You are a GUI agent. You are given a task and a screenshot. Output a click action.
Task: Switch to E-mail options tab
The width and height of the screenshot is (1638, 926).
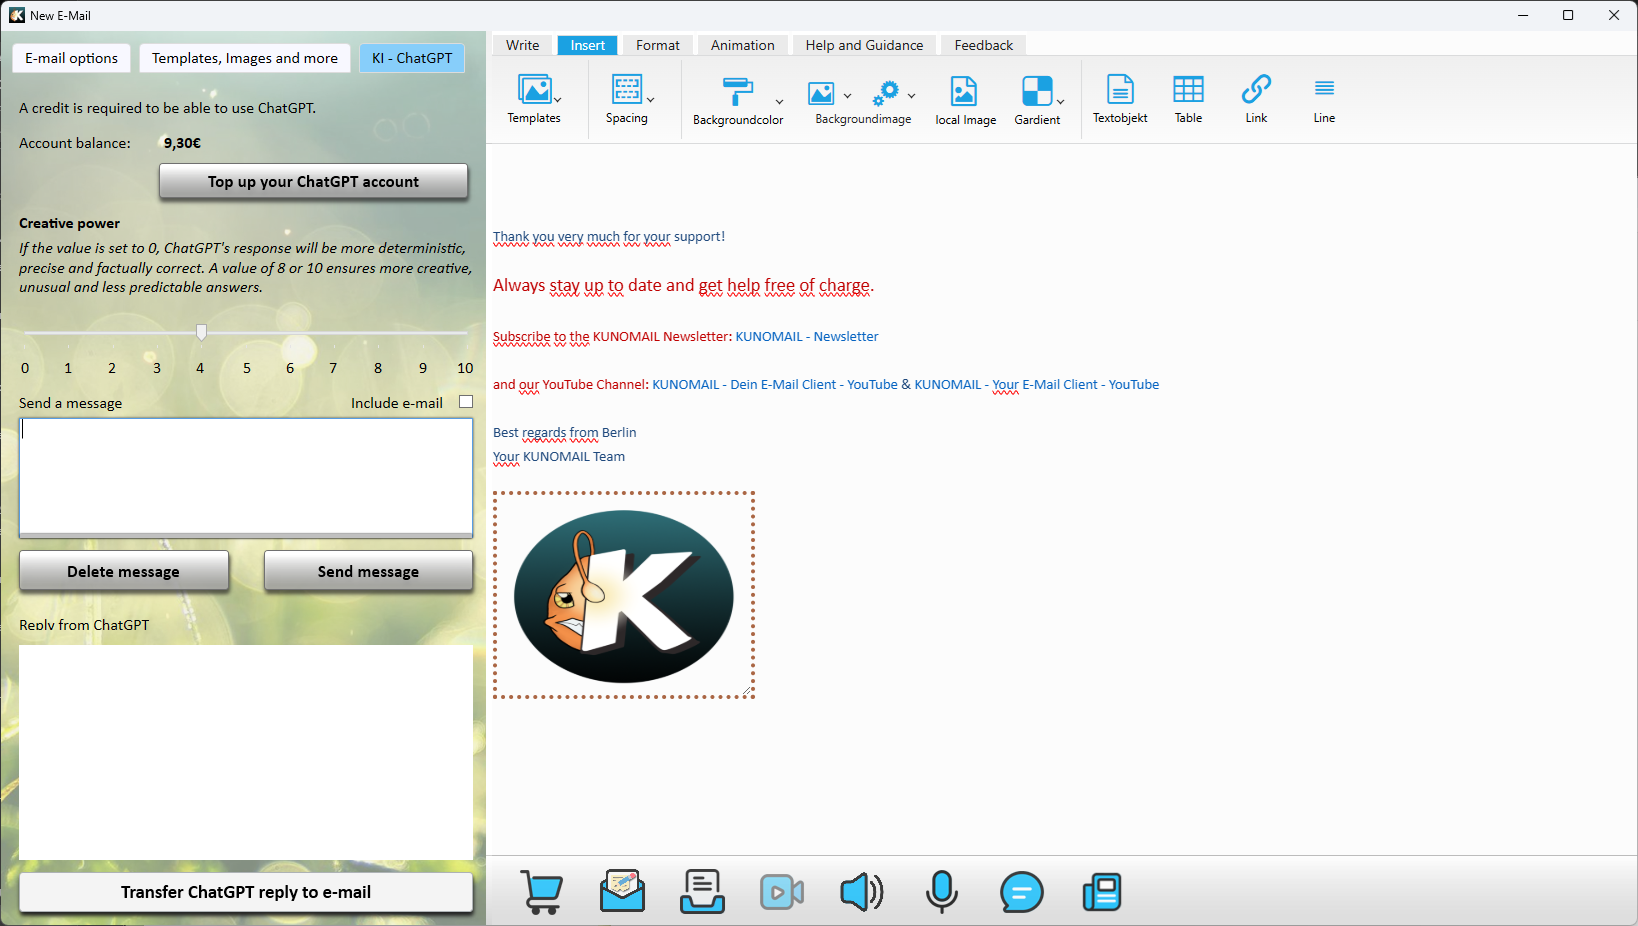[71, 58]
